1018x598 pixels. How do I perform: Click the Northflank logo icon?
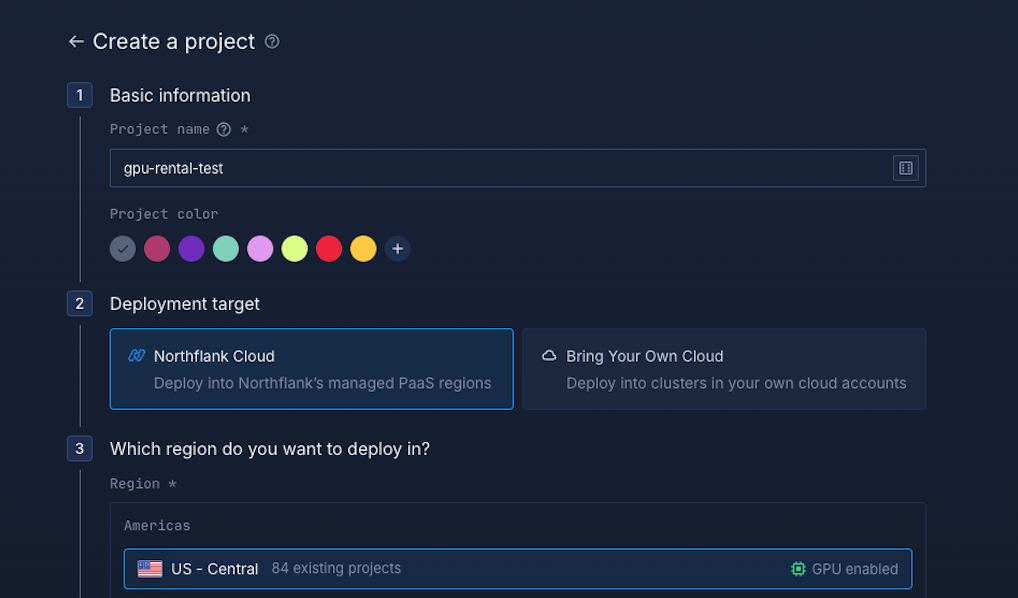pyautogui.click(x=136, y=356)
